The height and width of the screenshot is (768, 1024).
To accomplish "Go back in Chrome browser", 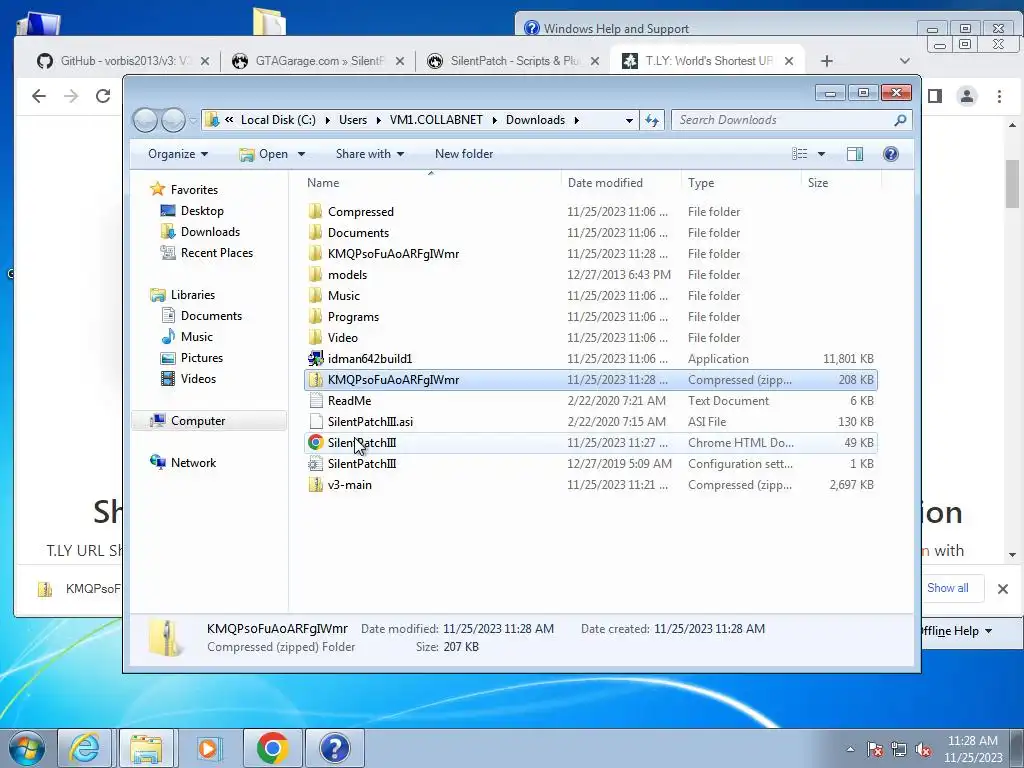I will point(39,97).
